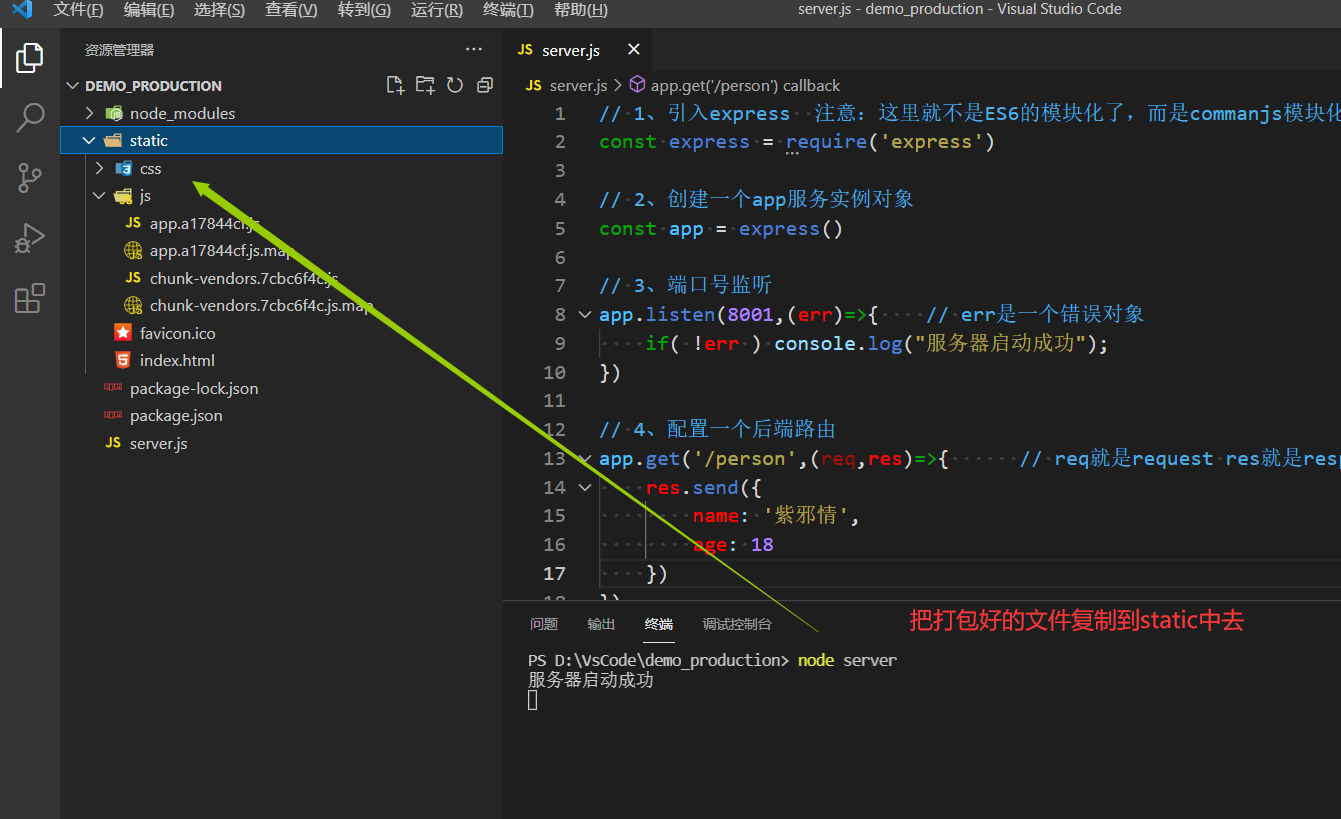Click the age value 18 in code

pyautogui.click(x=762, y=545)
